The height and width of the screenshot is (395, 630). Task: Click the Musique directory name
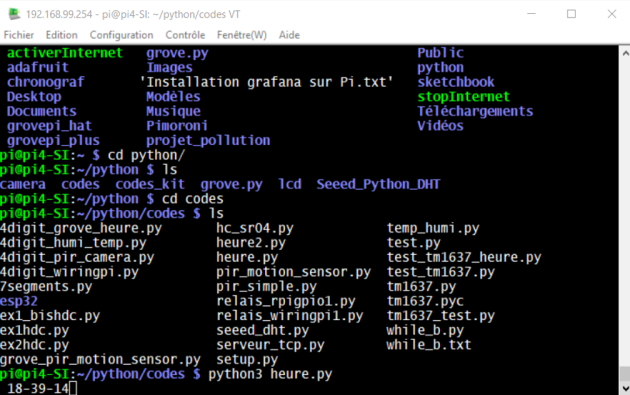[173, 111]
